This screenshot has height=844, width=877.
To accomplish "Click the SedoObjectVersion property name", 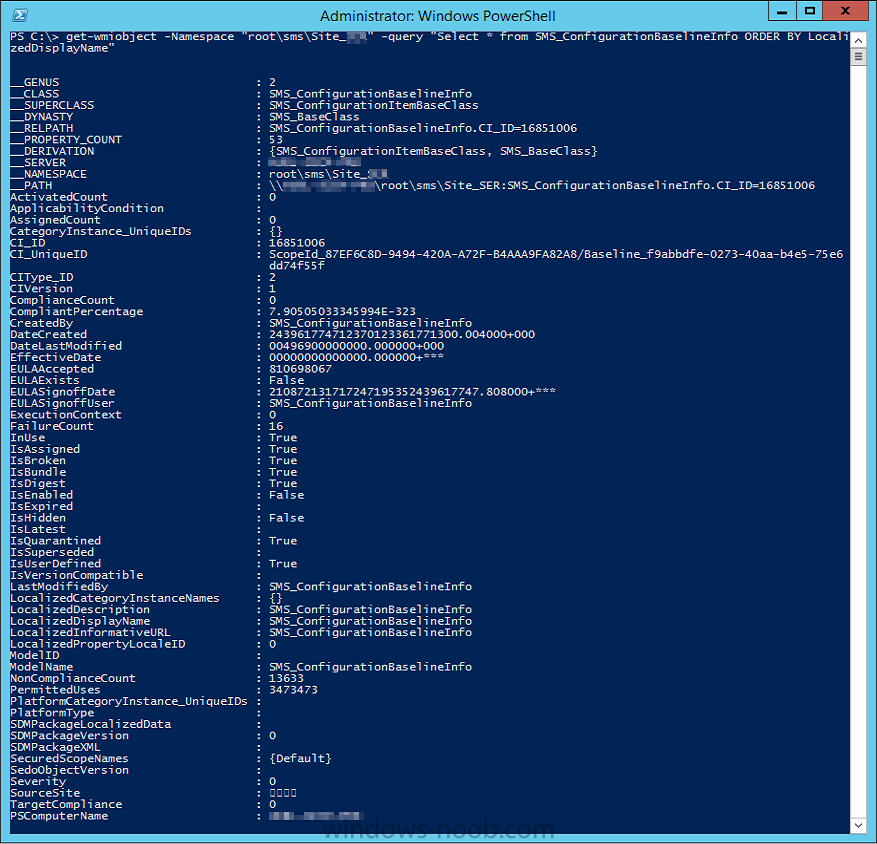I will coord(69,770).
